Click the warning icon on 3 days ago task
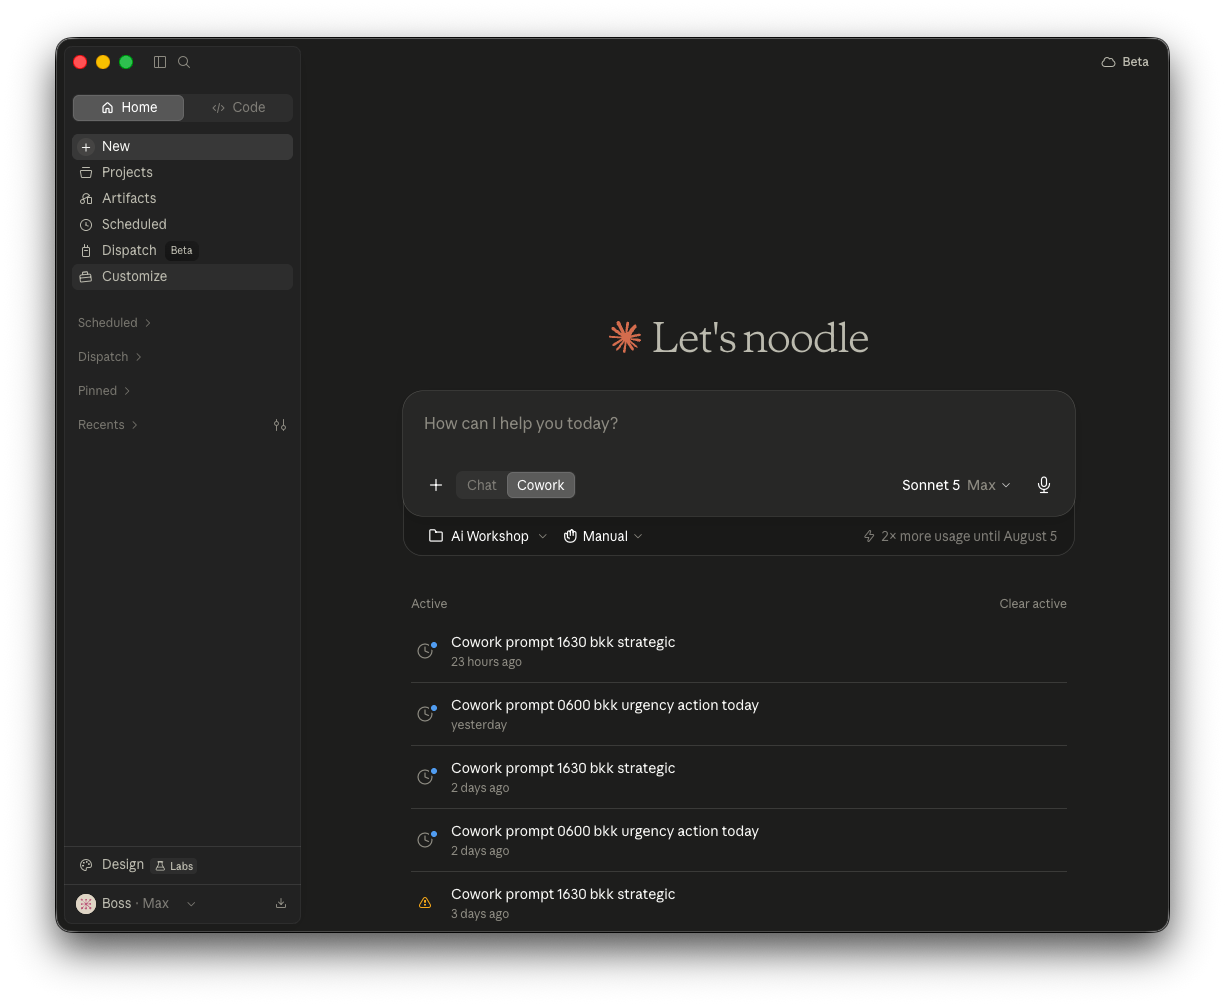This screenshot has width=1225, height=1006. click(425, 903)
